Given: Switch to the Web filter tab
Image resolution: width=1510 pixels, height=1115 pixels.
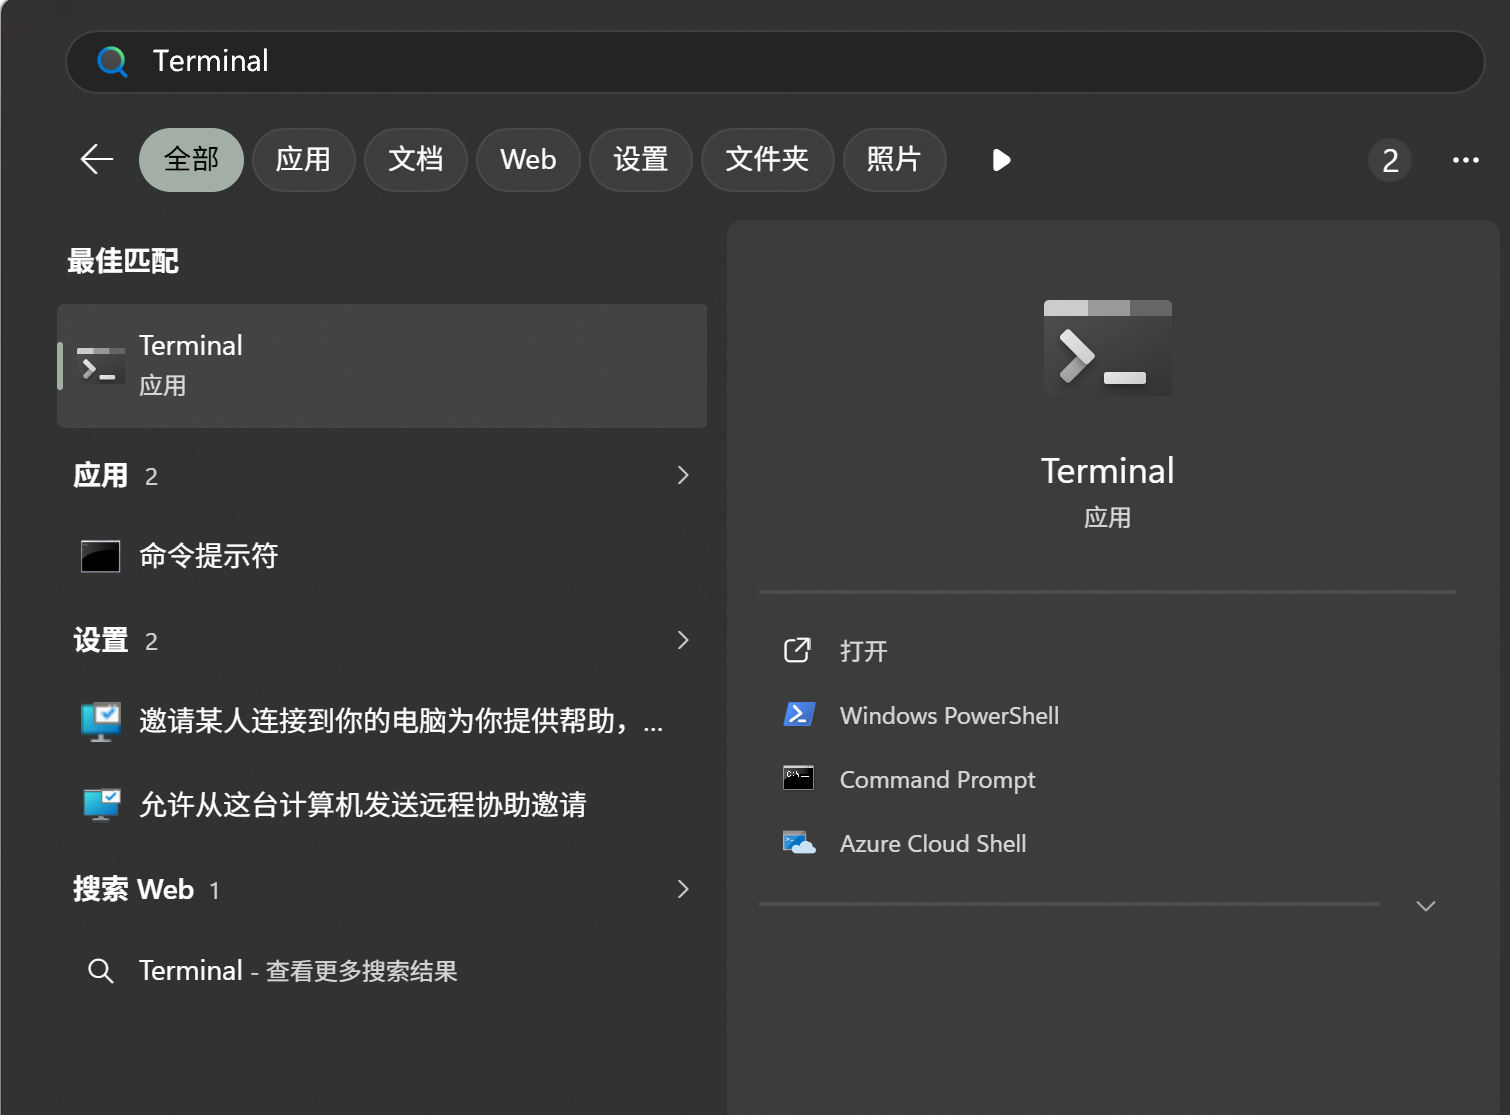Looking at the screenshot, I should click(528, 160).
